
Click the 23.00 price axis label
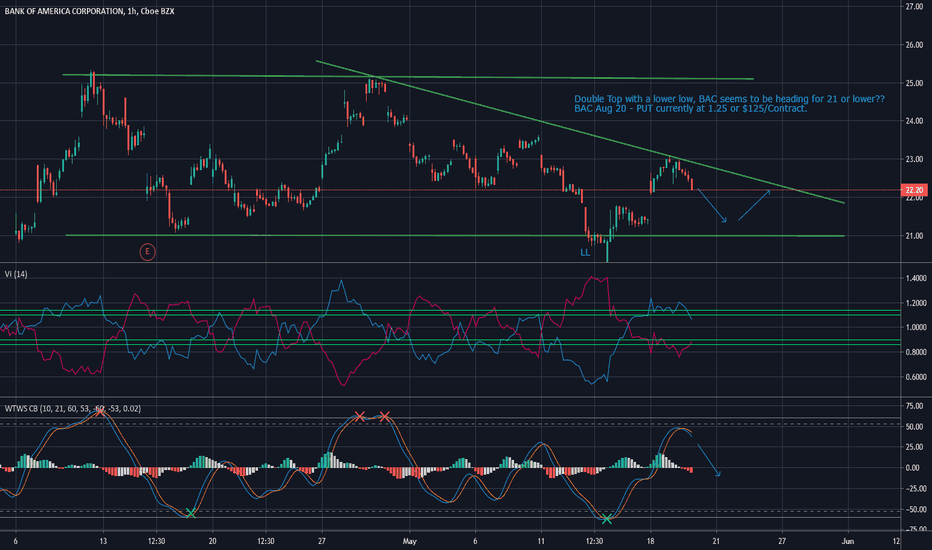point(914,159)
